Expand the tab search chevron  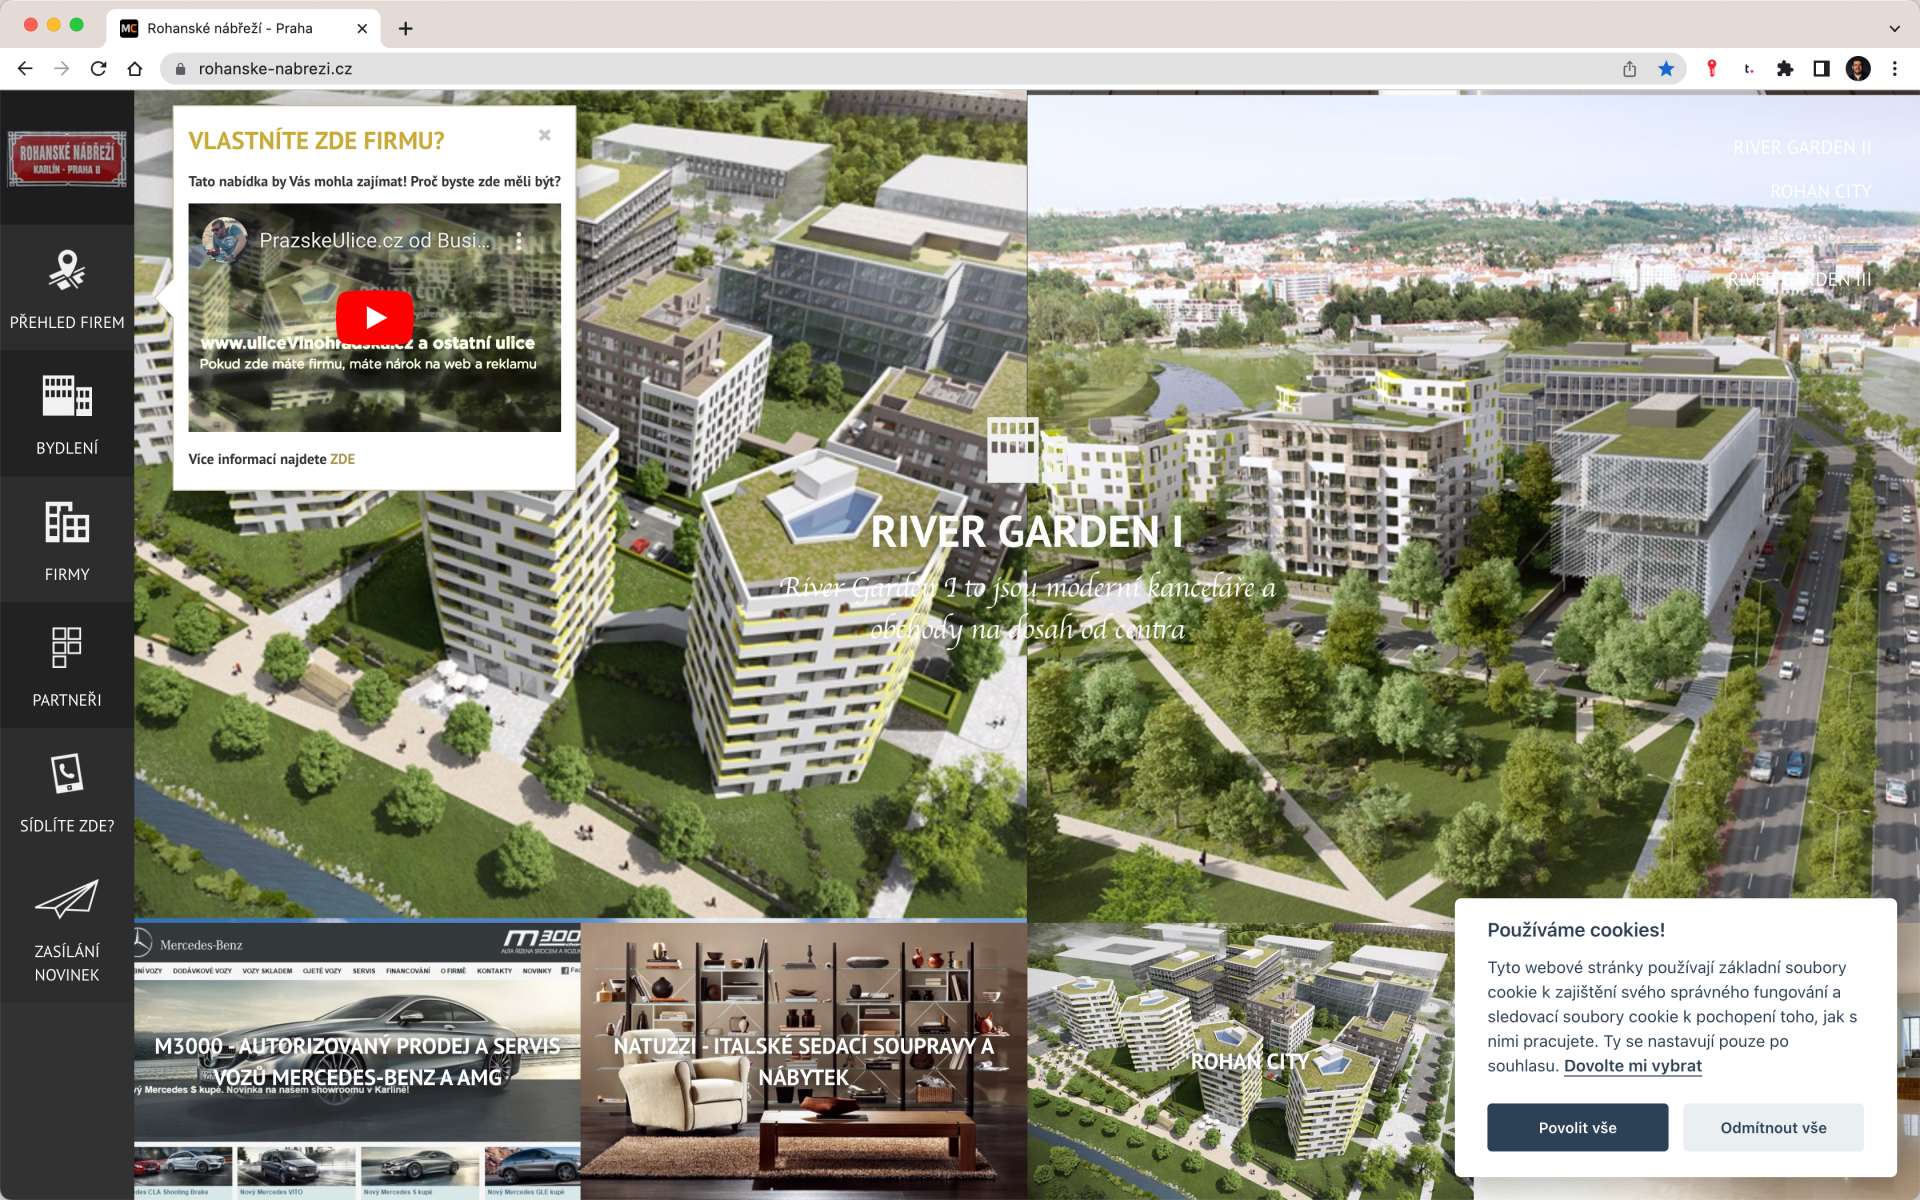coord(1894,28)
